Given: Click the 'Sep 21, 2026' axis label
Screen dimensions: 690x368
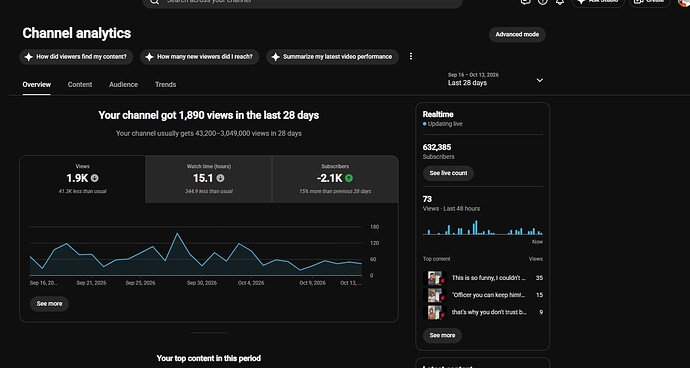Looking at the screenshot, I should tap(91, 283).
